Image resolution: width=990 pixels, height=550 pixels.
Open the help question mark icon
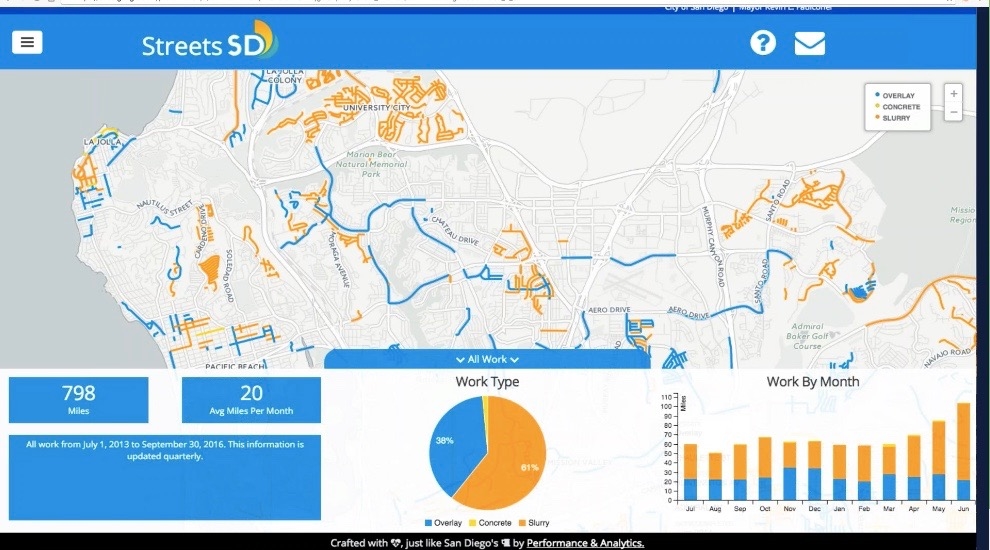click(763, 43)
